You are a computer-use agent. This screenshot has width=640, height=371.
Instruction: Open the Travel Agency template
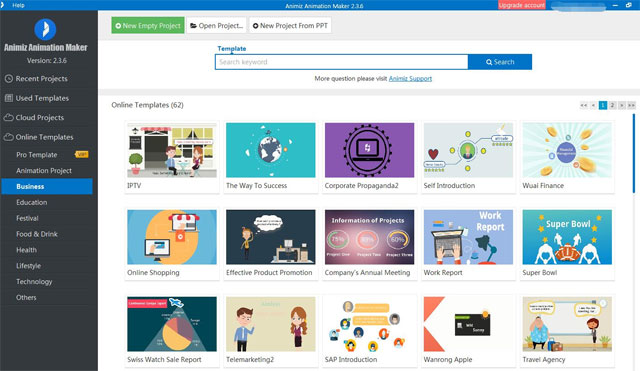point(567,324)
